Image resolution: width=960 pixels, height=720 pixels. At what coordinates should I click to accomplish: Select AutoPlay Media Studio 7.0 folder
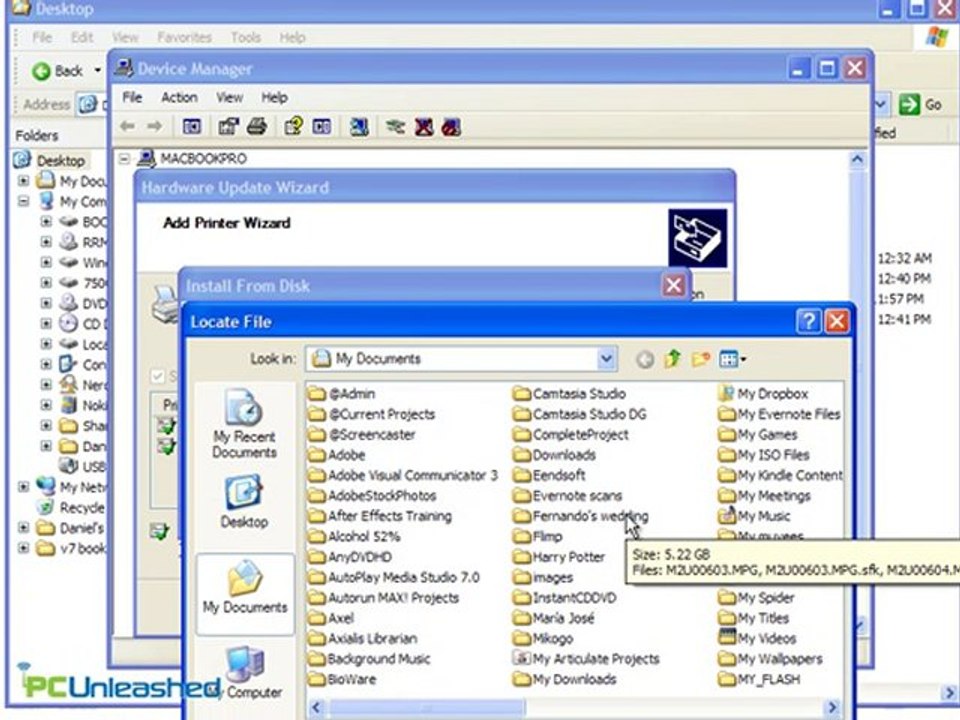click(x=394, y=577)
